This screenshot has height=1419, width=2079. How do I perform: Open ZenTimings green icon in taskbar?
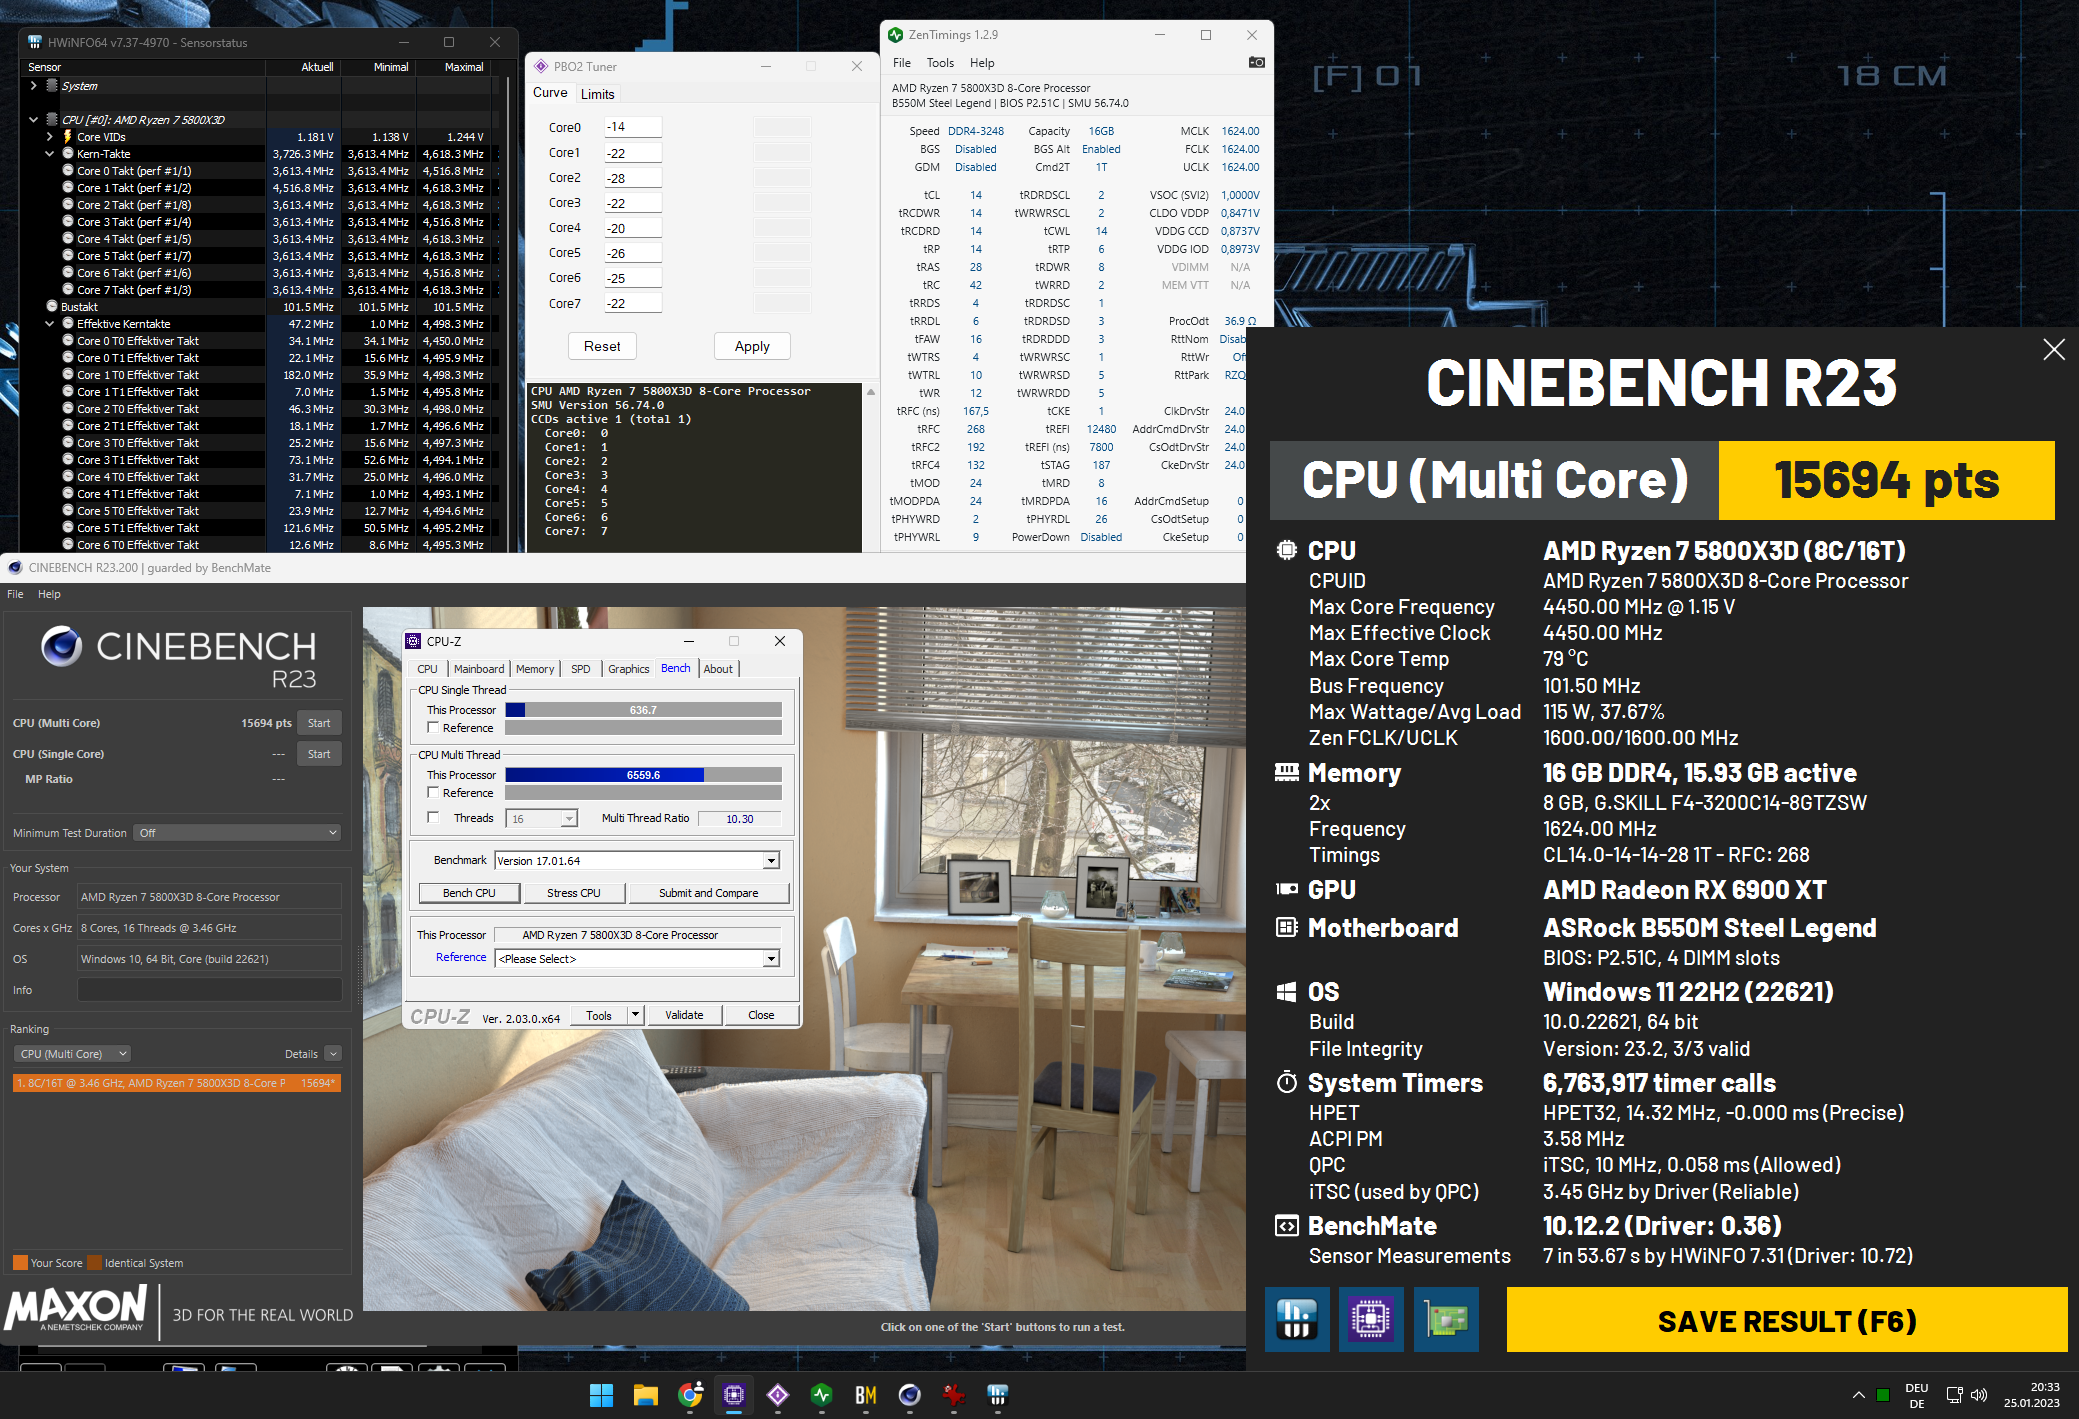tap(821, 1395)
